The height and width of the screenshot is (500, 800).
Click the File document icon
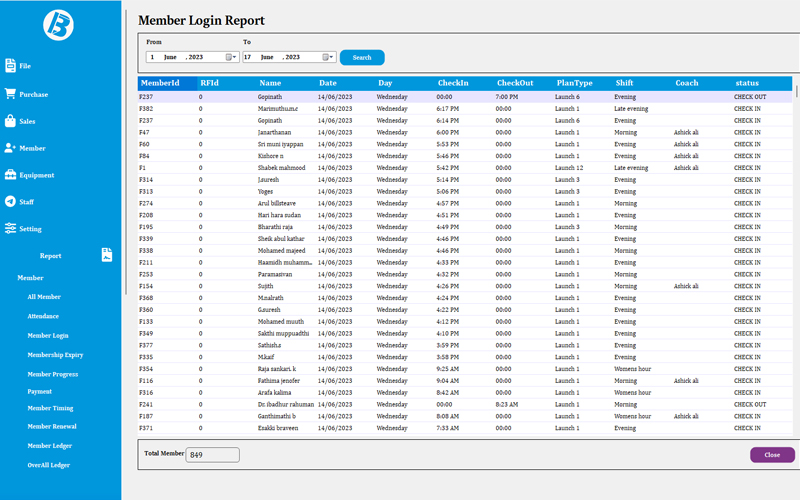(10, 65)
